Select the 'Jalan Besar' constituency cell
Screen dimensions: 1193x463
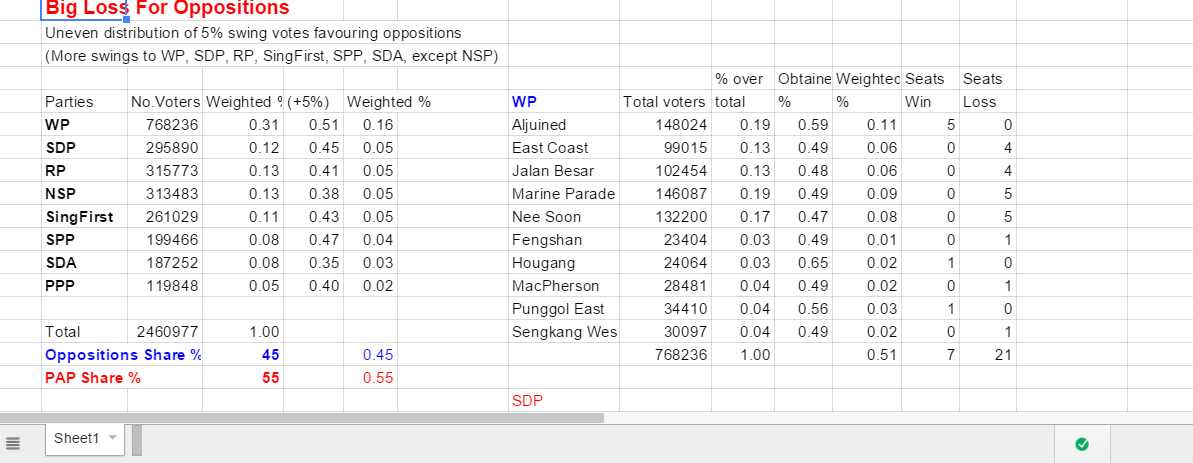pos(564,170)
